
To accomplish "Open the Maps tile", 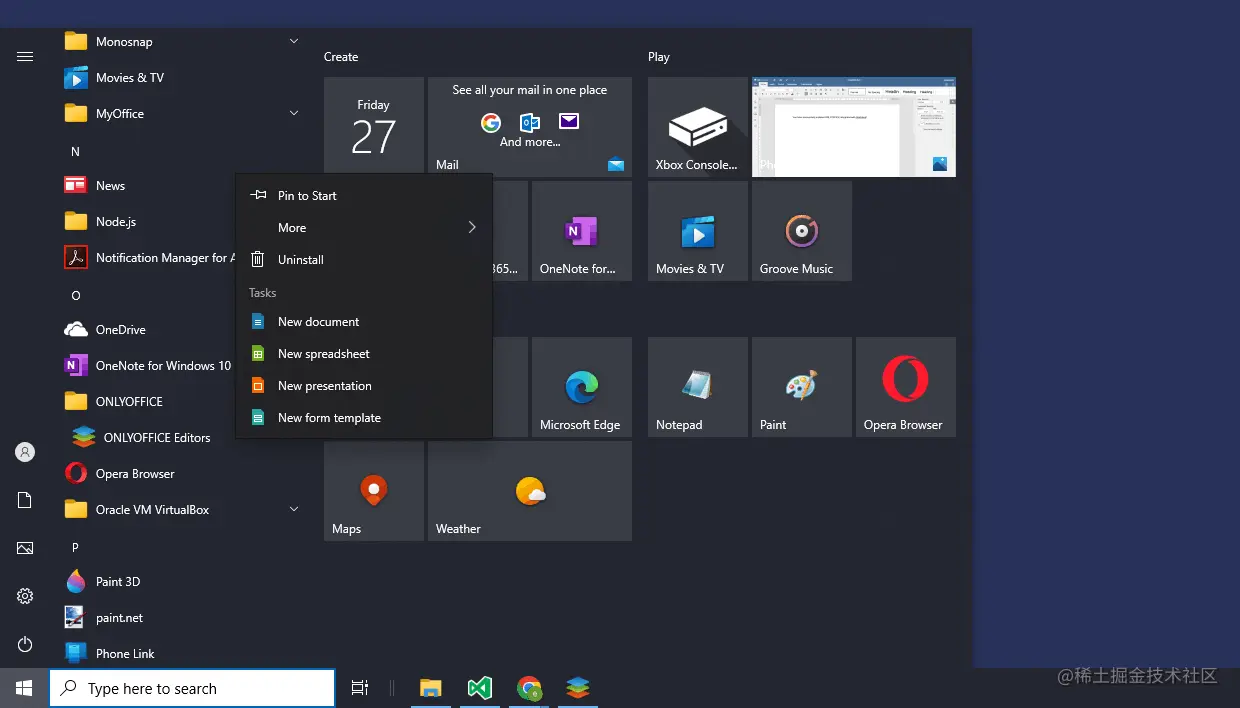I will coord(373,490).
